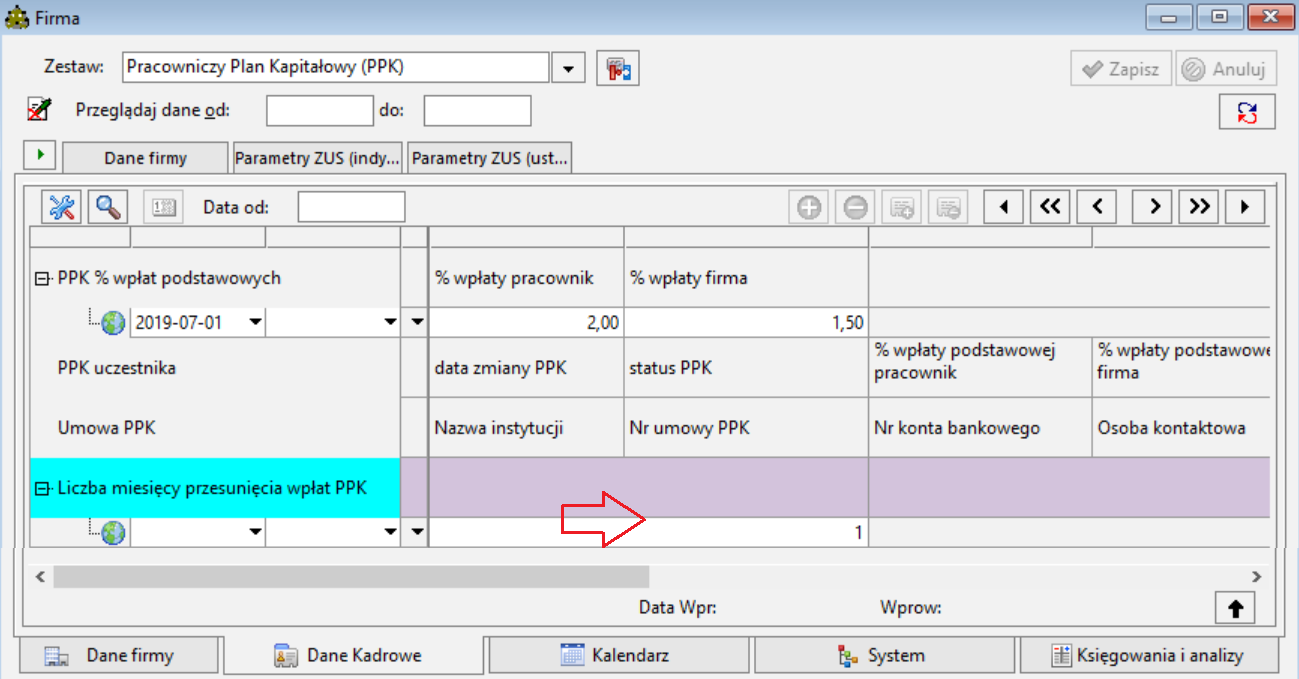Click the Przeglądaj dane od date field
Screen dimensions: 1299x679
pos(319,110)
